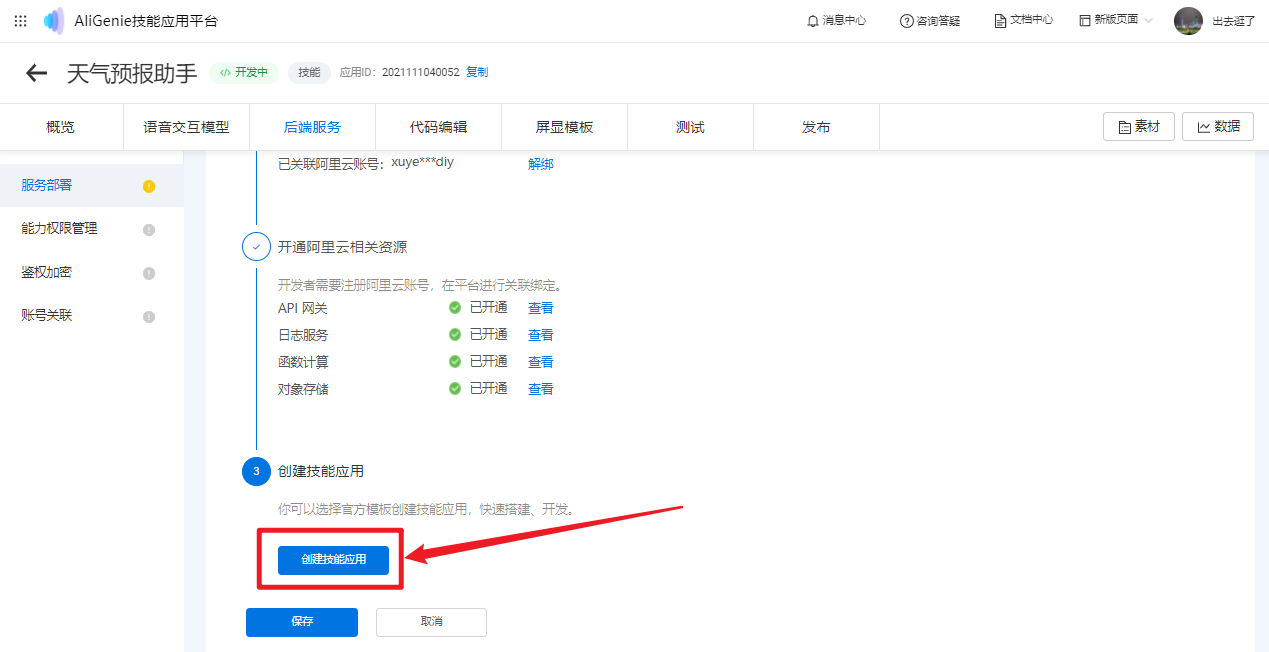The image size is (1269, 652).
Task: Expand the 新版页面 dropdown
Action: 1116,21
